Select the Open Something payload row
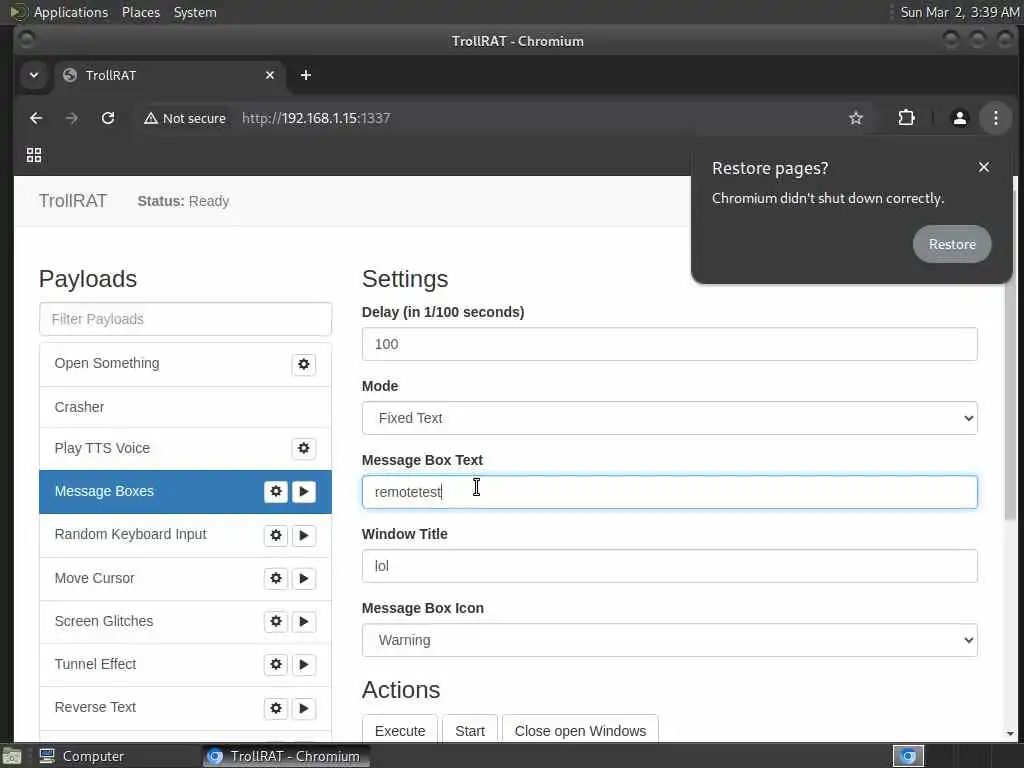The width and height of the screenshot is (1024, 768). [185, 364]
